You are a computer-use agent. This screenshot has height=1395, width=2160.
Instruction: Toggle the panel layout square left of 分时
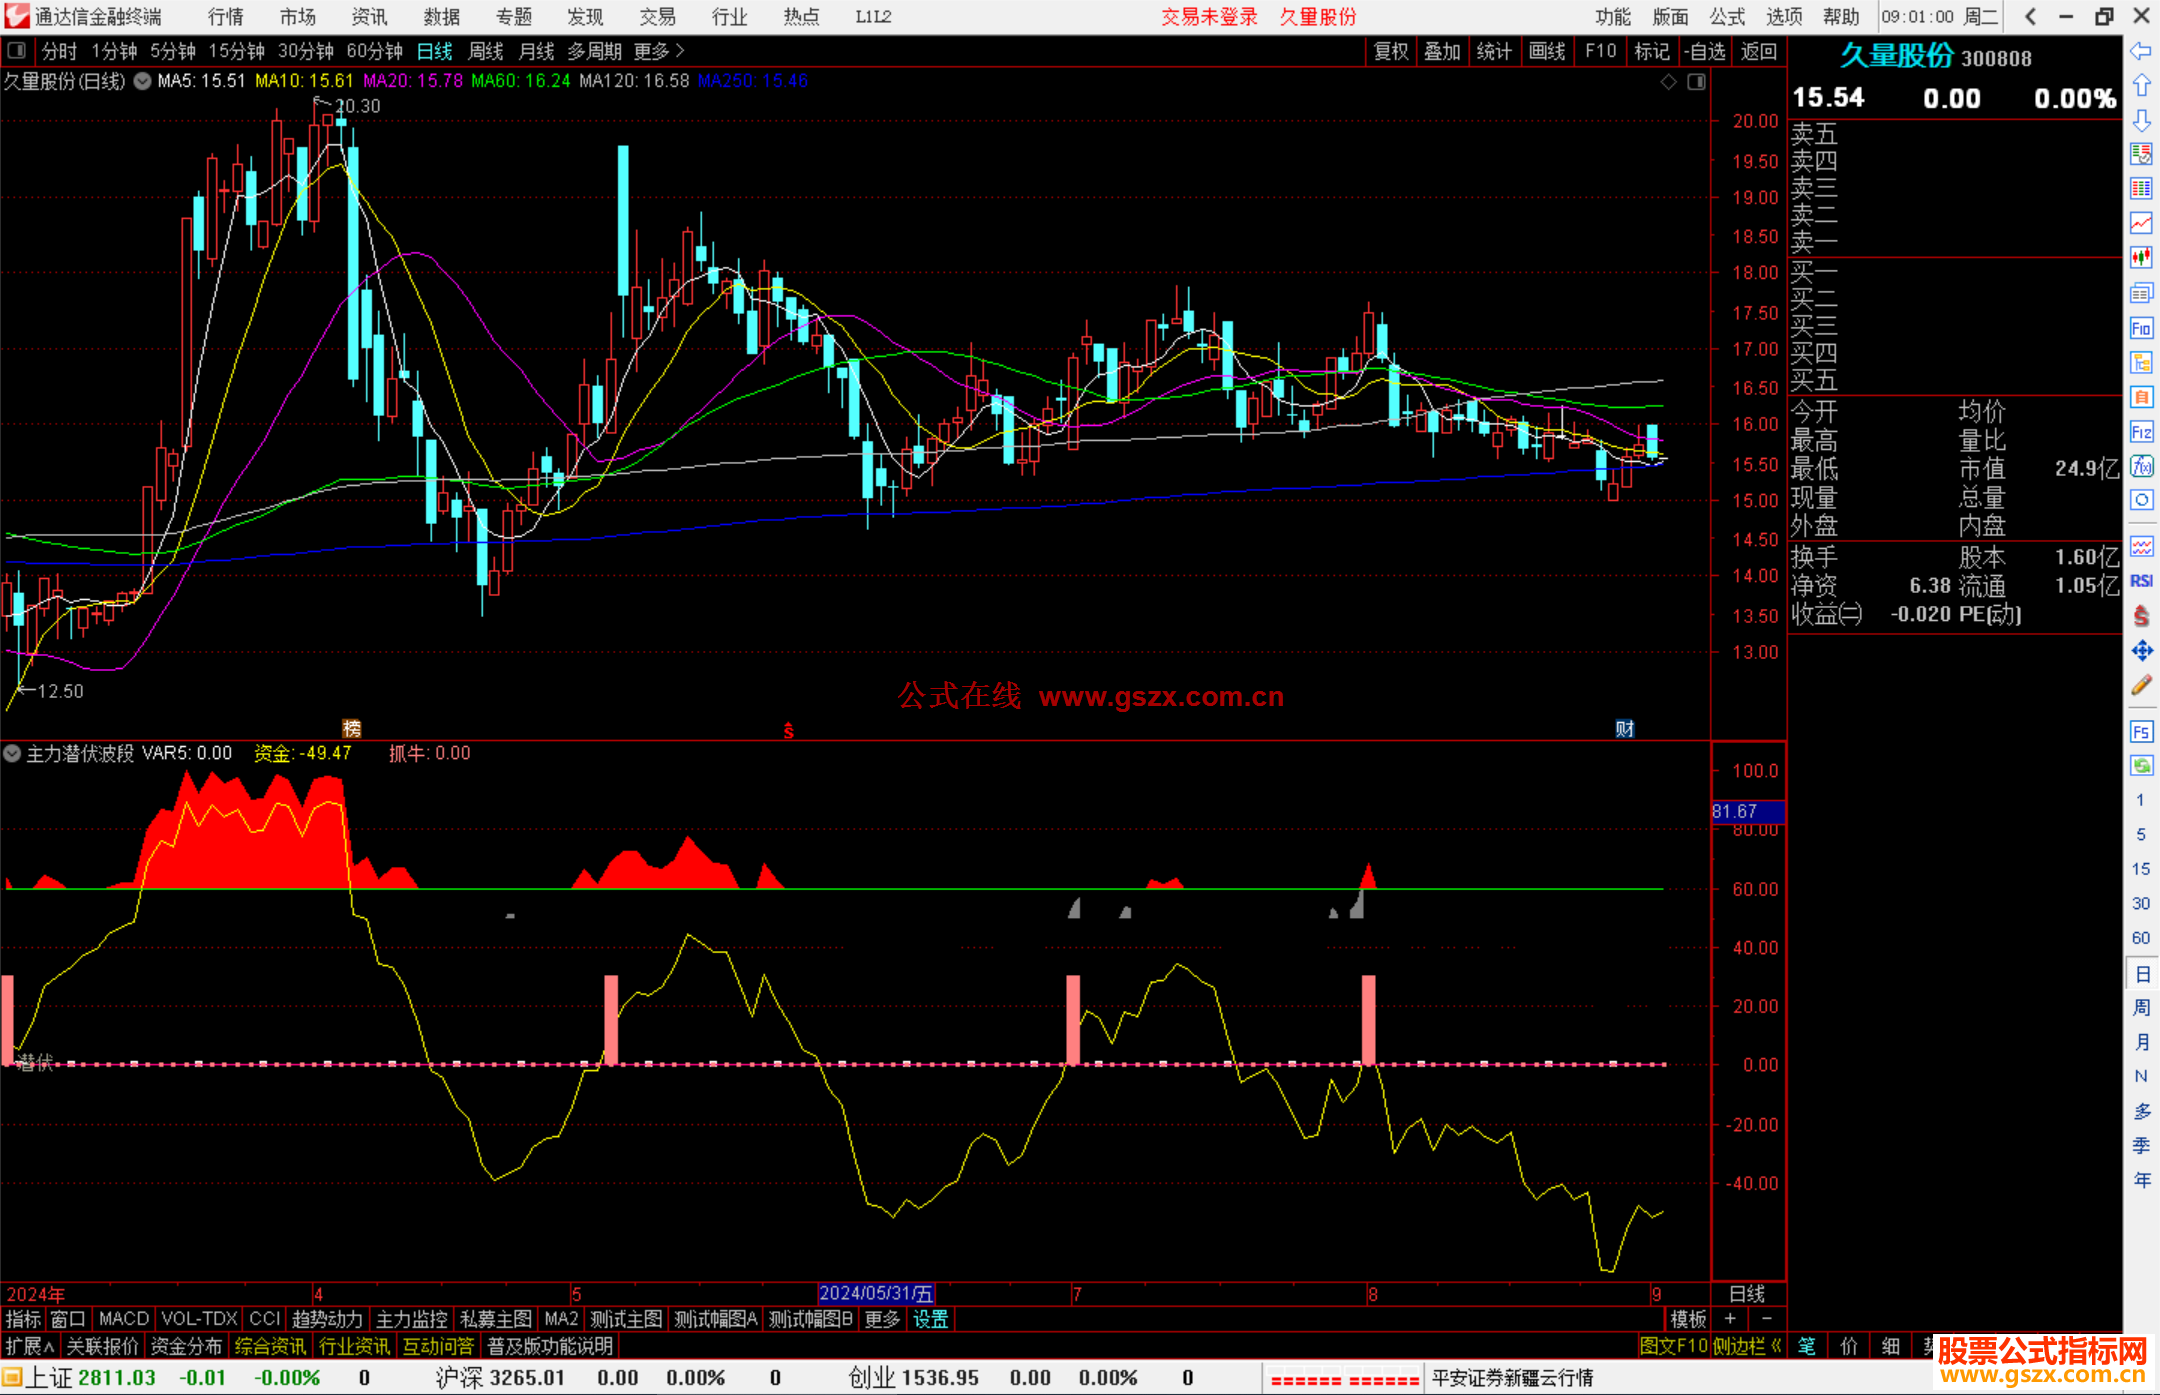click(x=16, y=50)
